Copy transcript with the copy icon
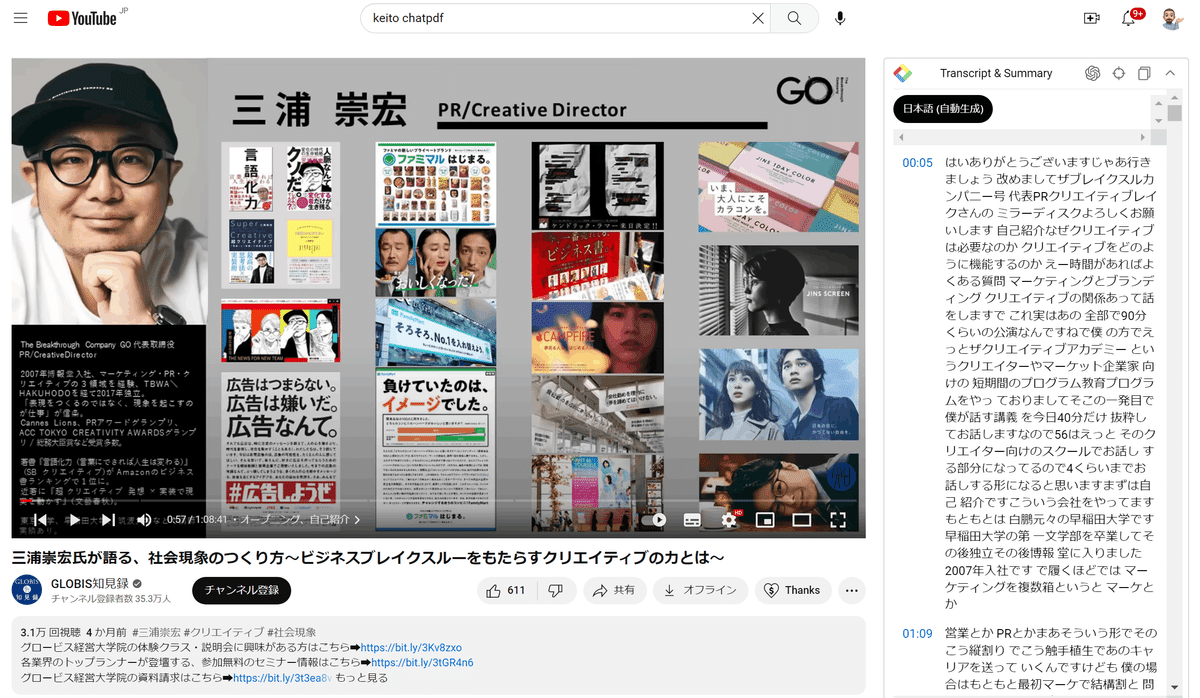Viewport: 1200px width, 698px height. pos(1145,73)
